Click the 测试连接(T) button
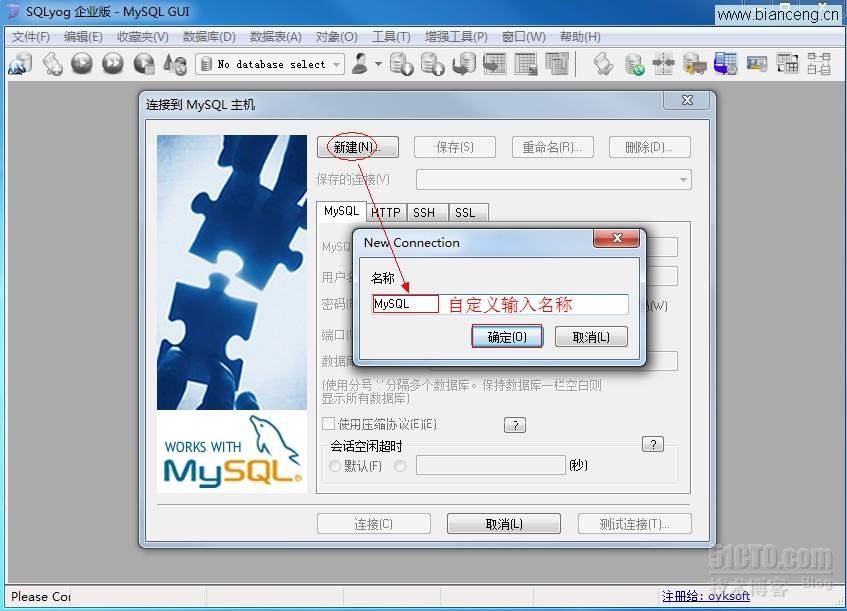 click(635, 523)
